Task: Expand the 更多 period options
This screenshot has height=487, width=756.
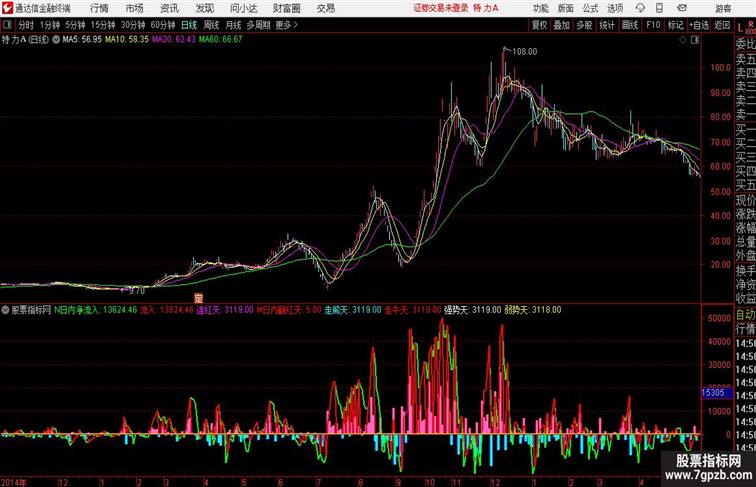Action: pos(286,25)
